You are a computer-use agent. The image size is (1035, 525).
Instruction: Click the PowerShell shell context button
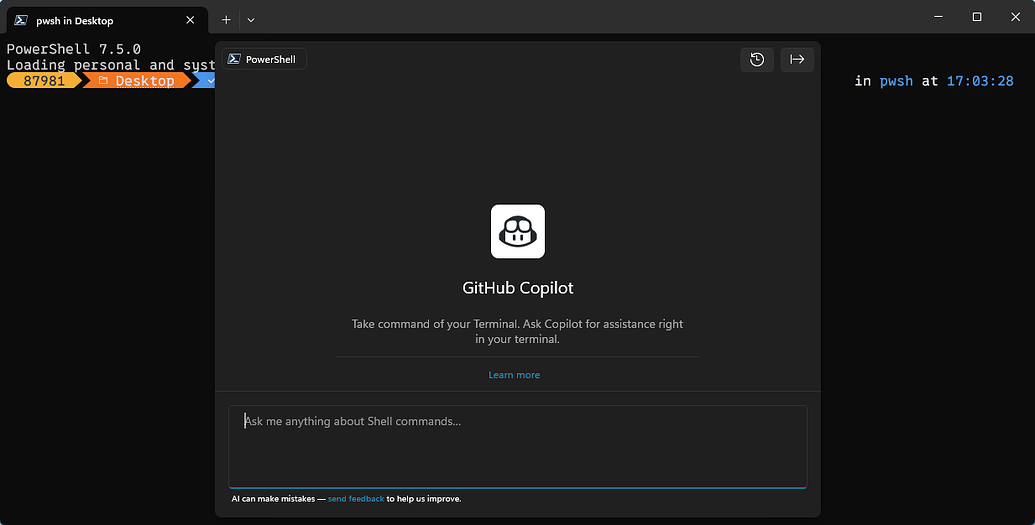pyautogui.click(x=264, y=59)
